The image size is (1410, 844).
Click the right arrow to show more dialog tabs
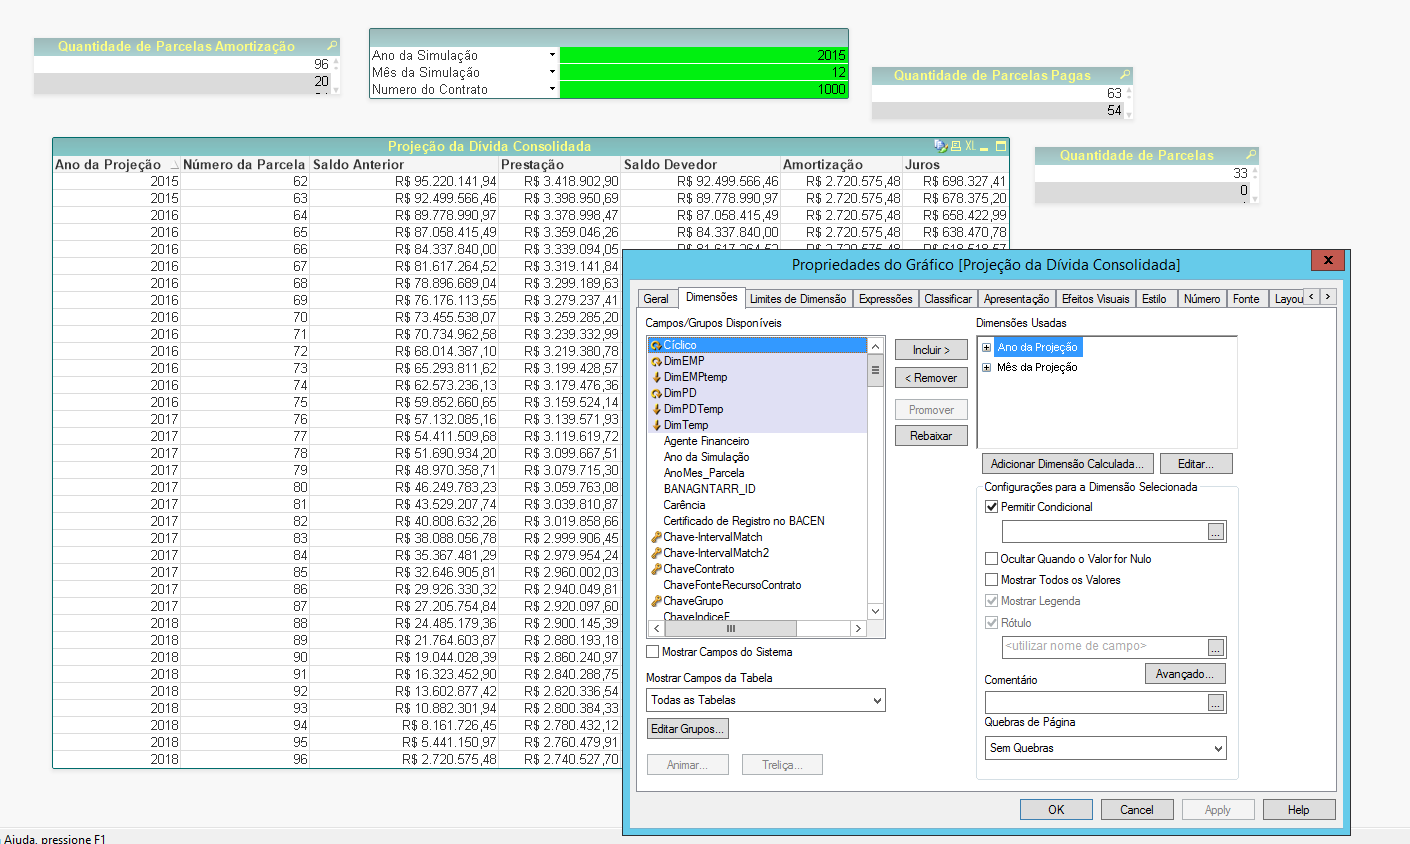click(1327, 297)
